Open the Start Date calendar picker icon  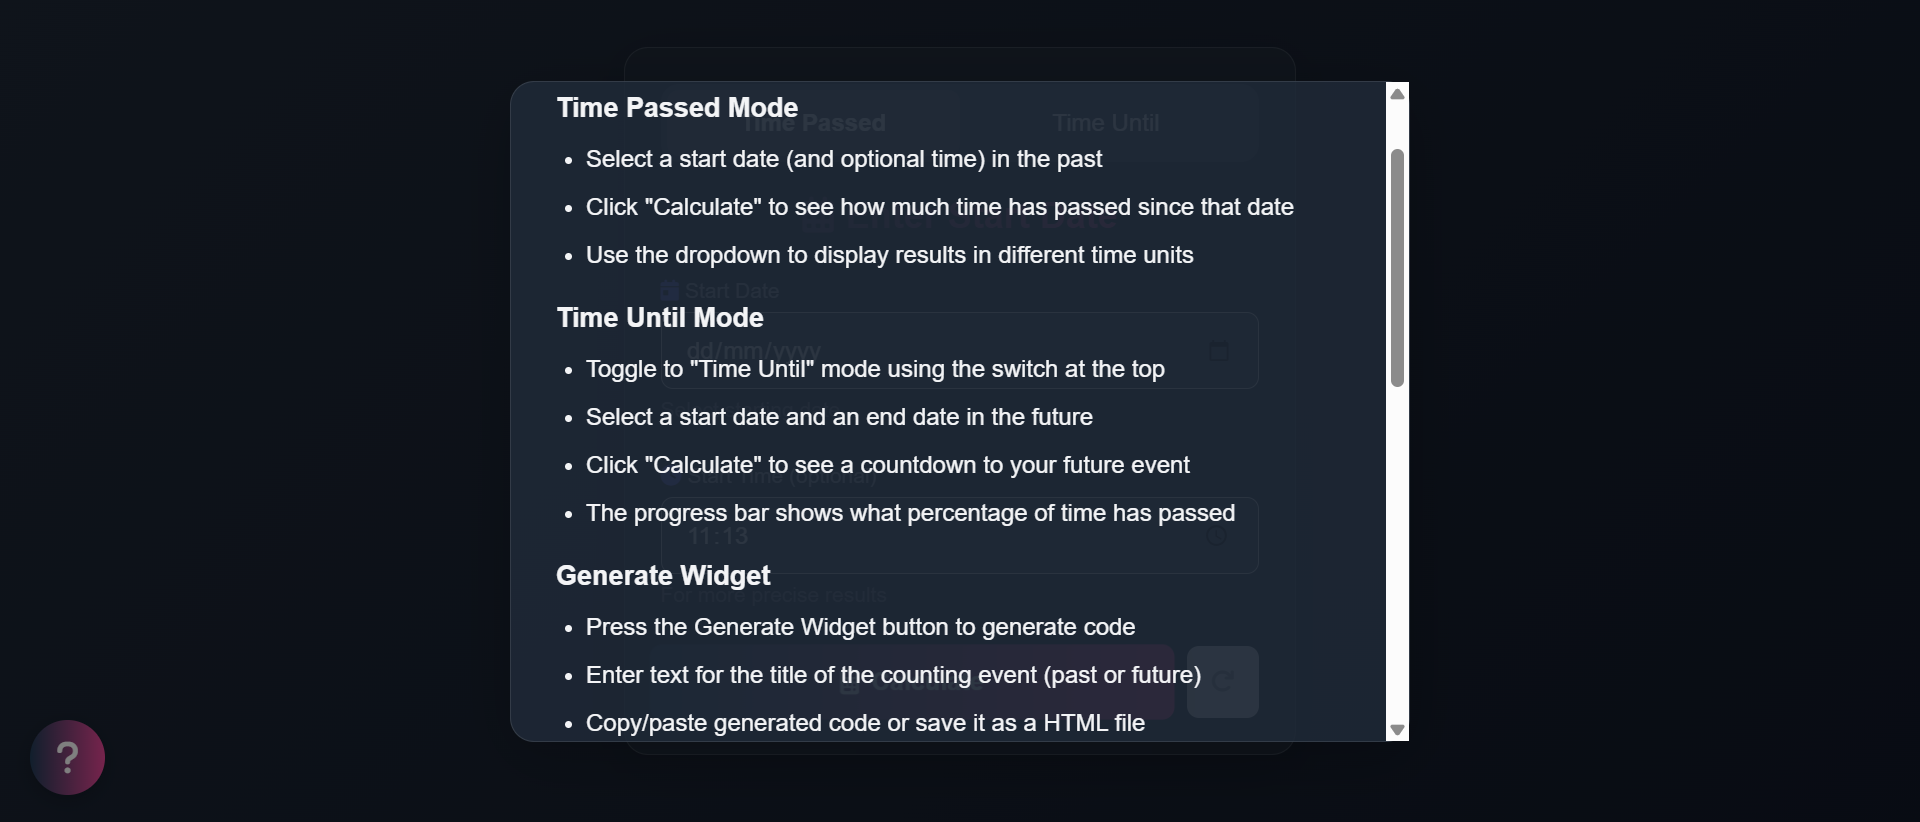coord(1218,351)
